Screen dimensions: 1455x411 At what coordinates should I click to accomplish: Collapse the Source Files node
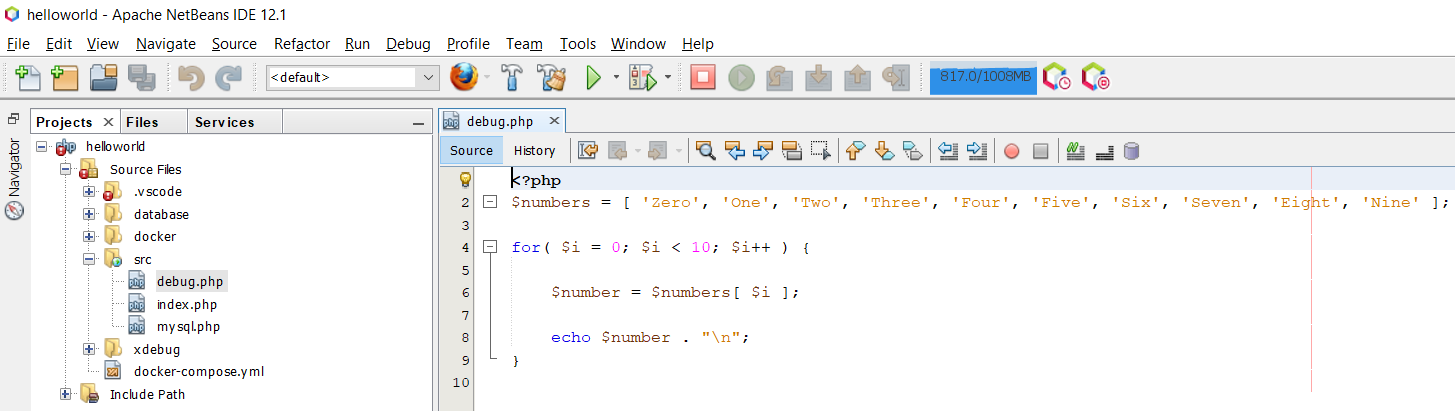pos(65,169)
